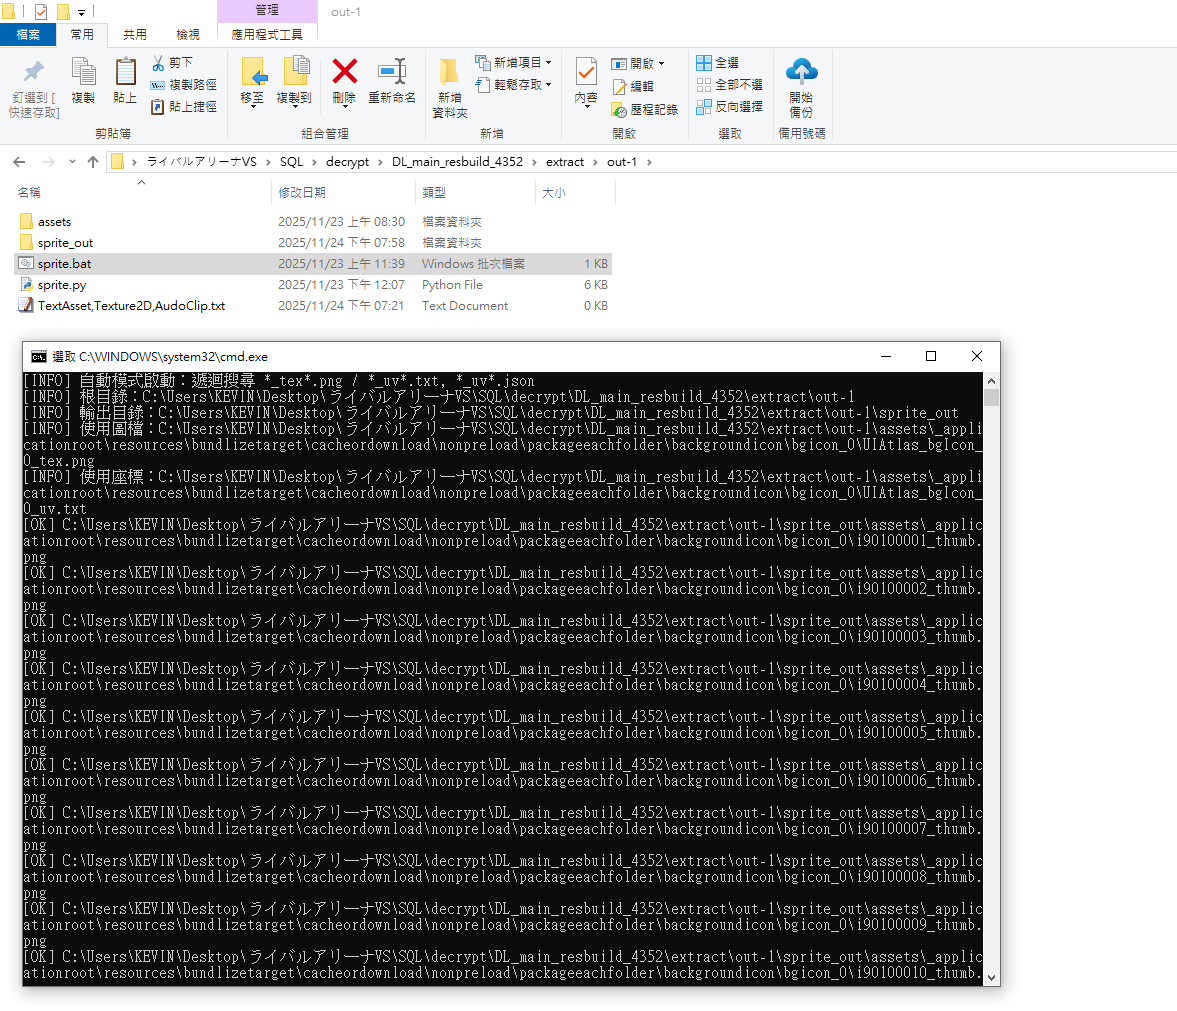Open the recent locations dropdown arrow
This screenshot has height=1011, width=1177.
point(72,162)
